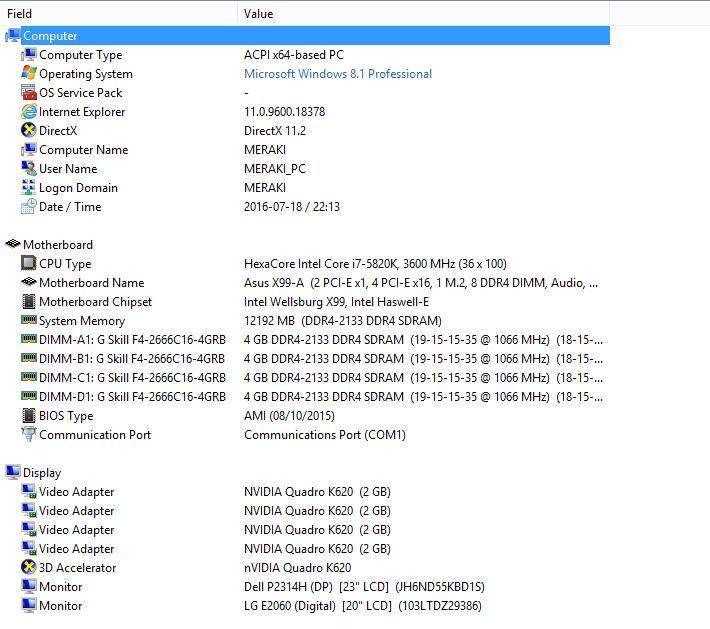Click the User Name icon
Image resolution: width=710 pixels, height=629 pixels.
[x=29, y=168]
